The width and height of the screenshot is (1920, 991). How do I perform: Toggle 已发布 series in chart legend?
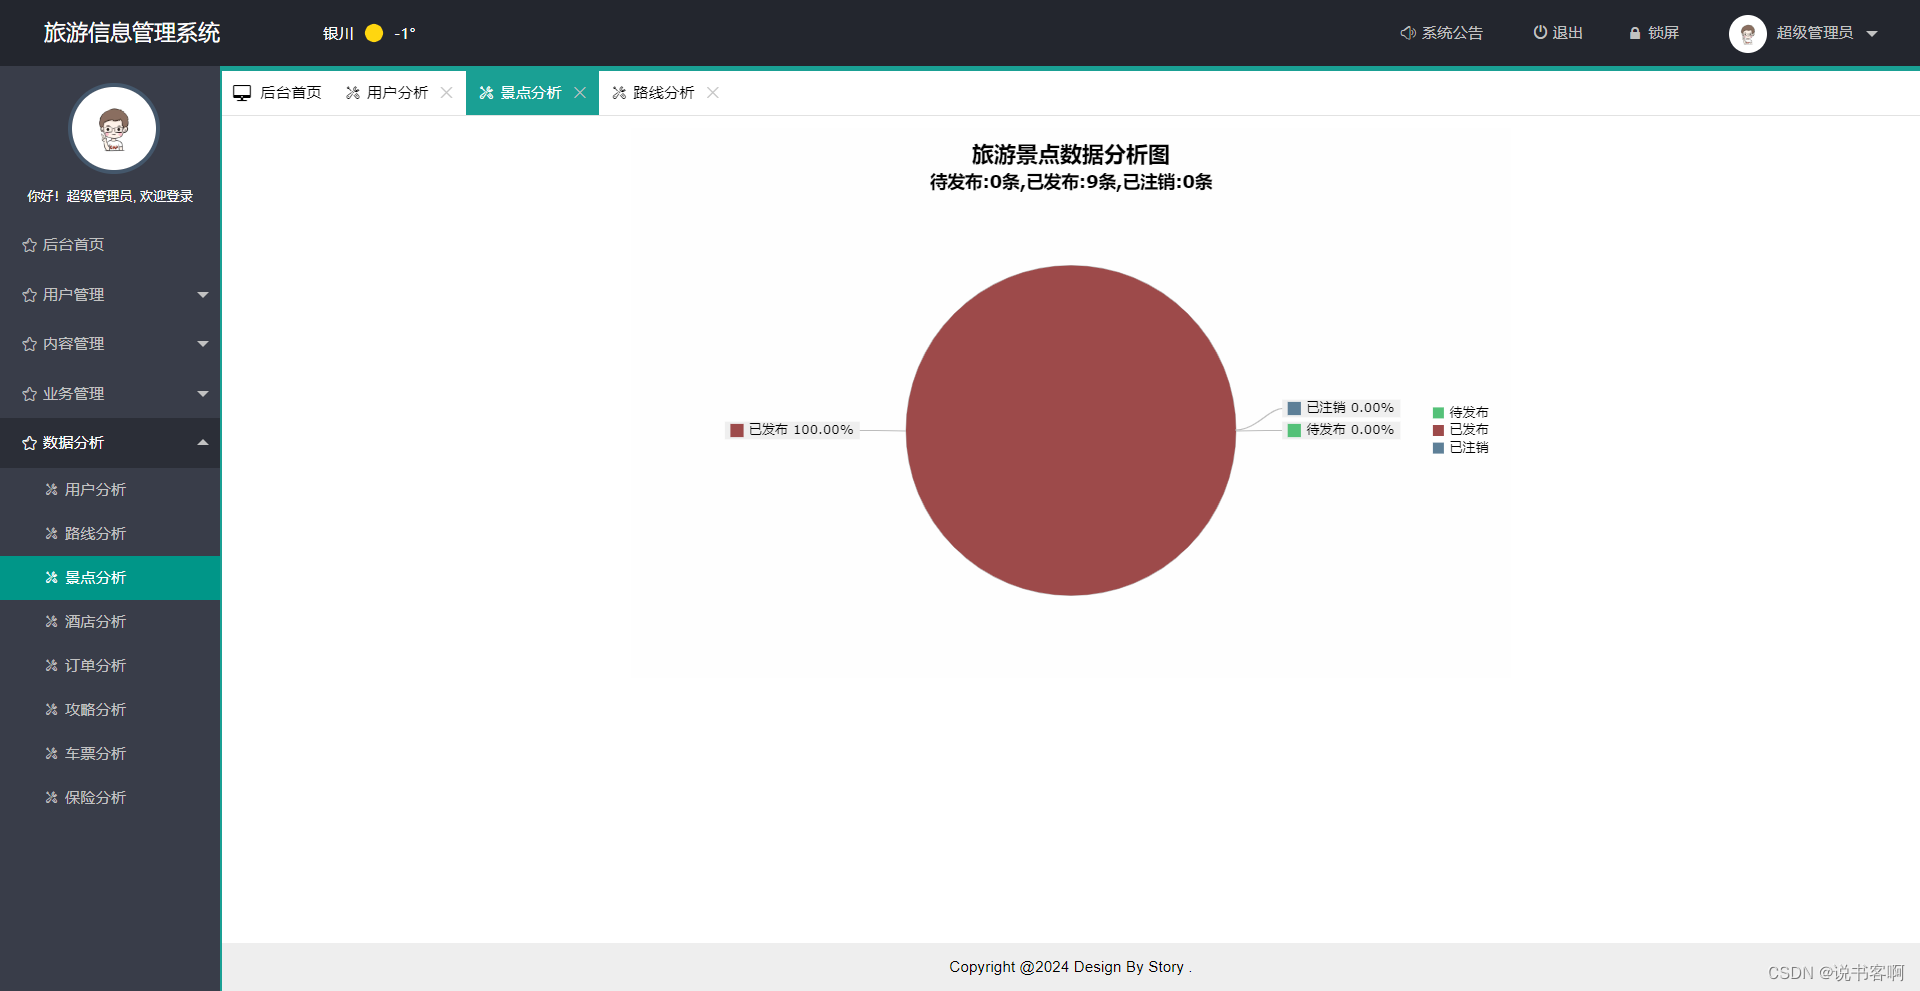1460,430
